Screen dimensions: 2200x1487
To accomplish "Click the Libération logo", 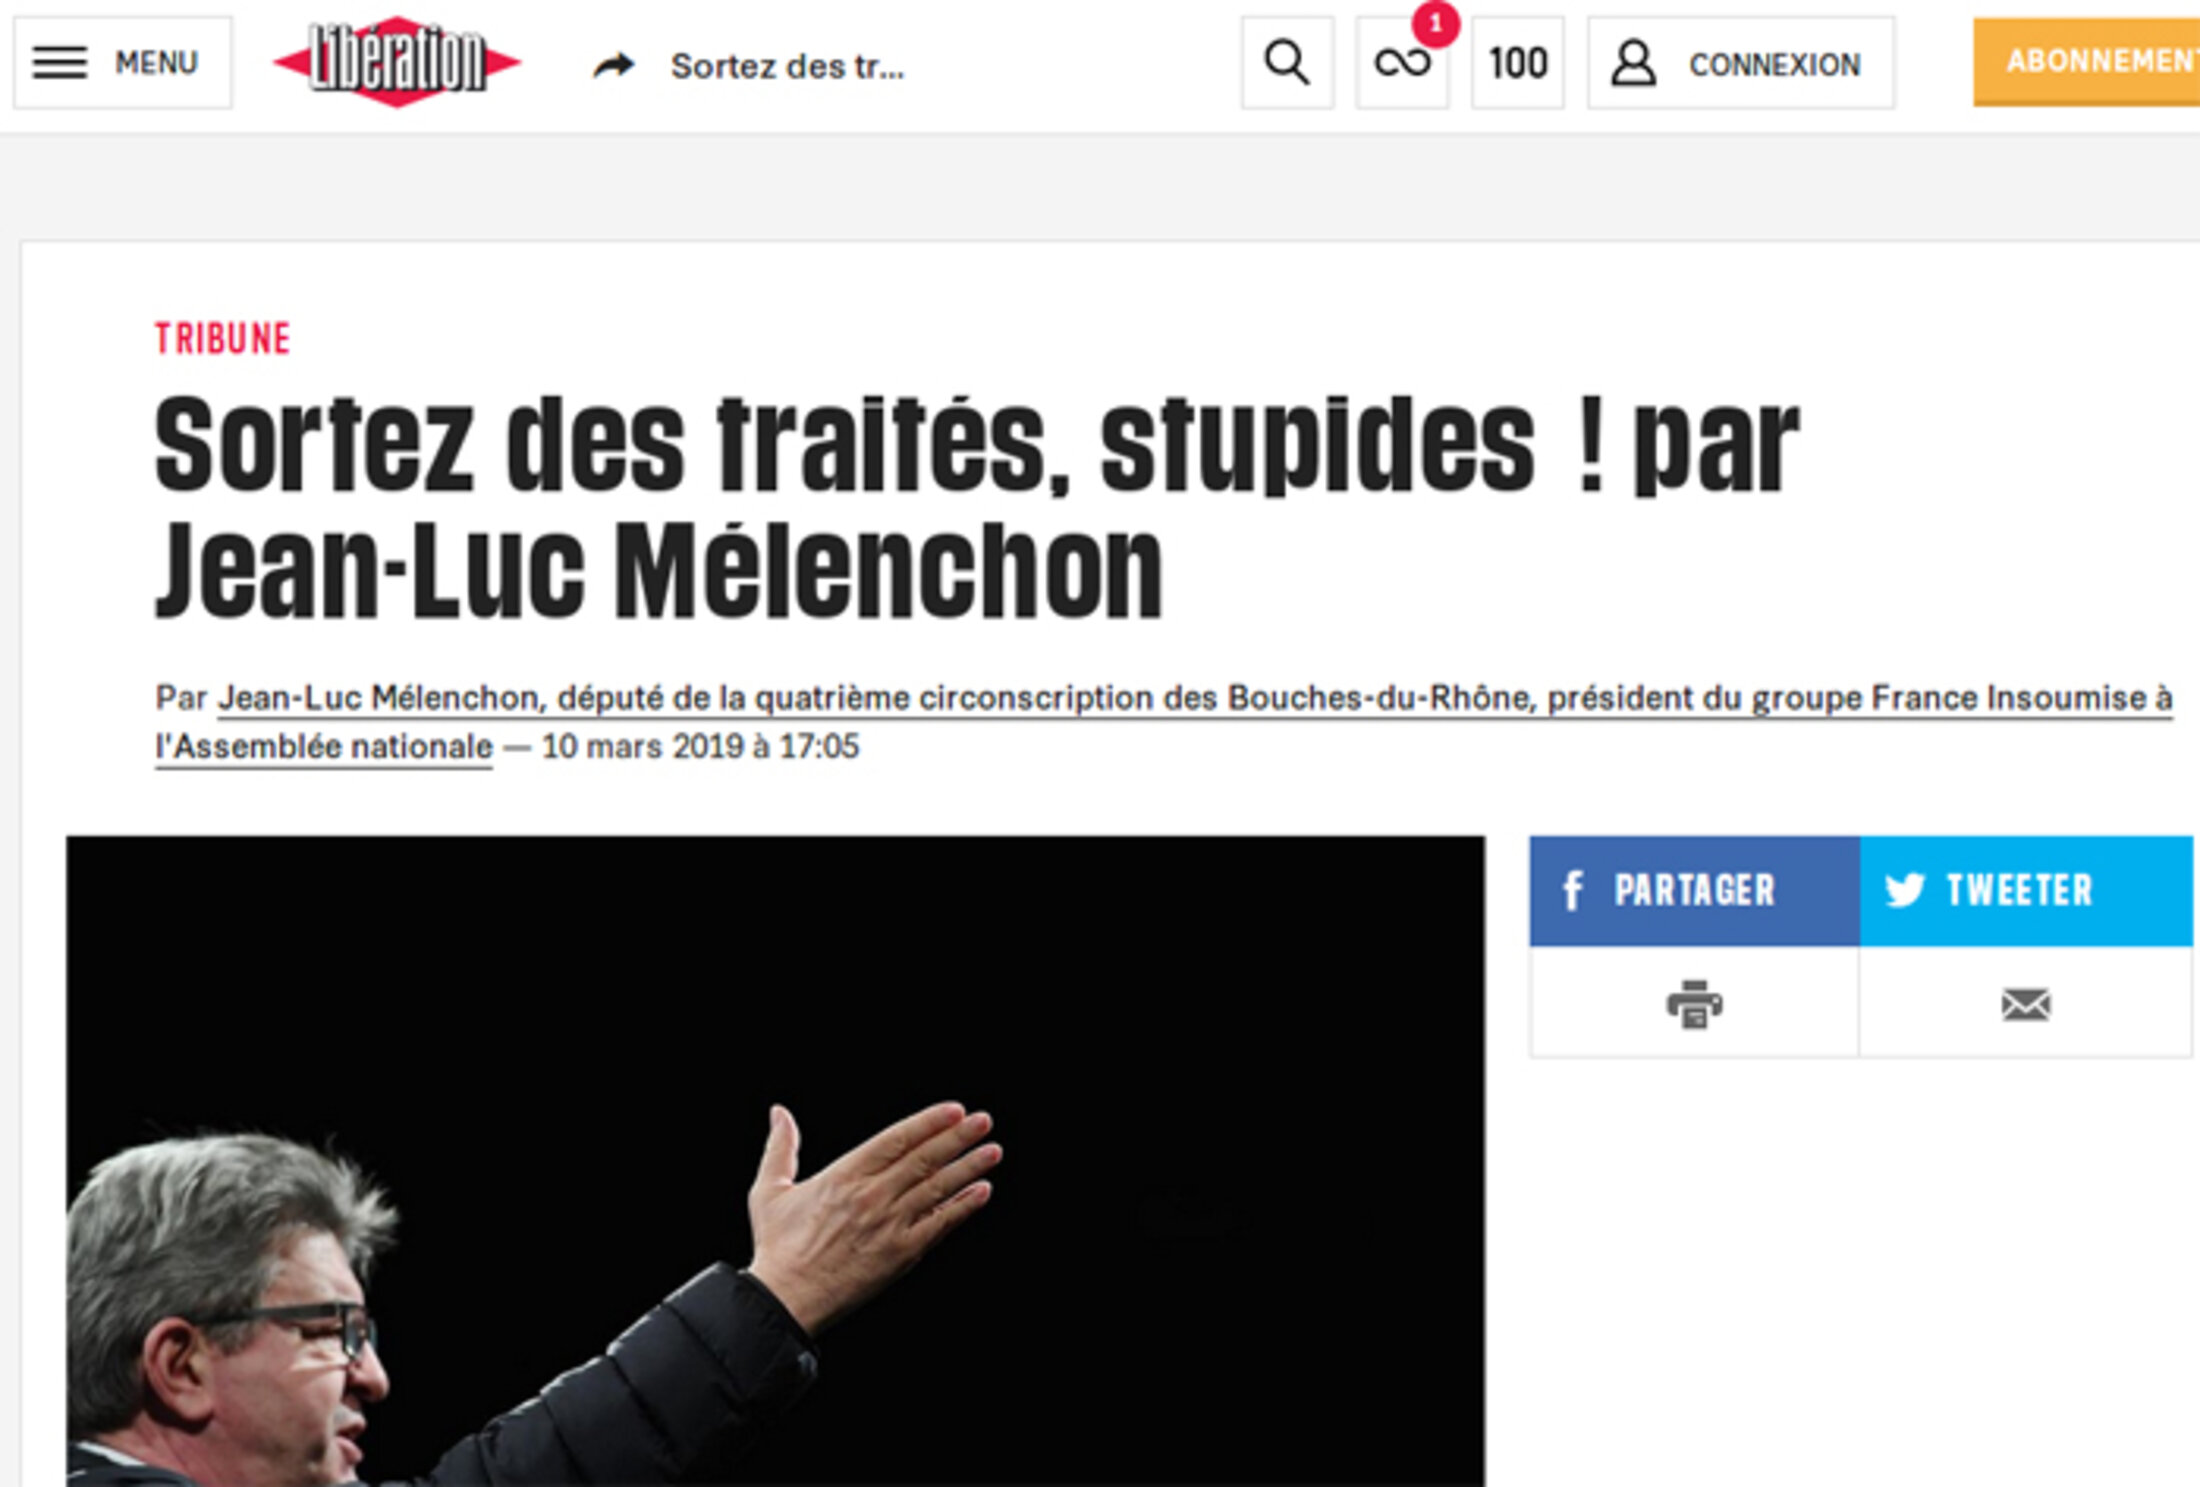I will 397,62.
